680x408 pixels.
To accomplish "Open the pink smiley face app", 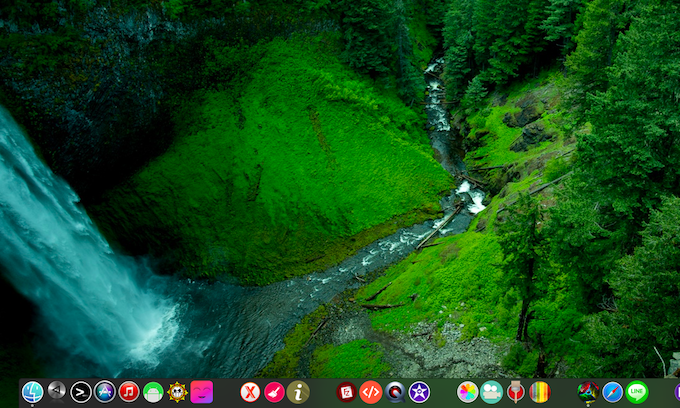I will [202, 392].
